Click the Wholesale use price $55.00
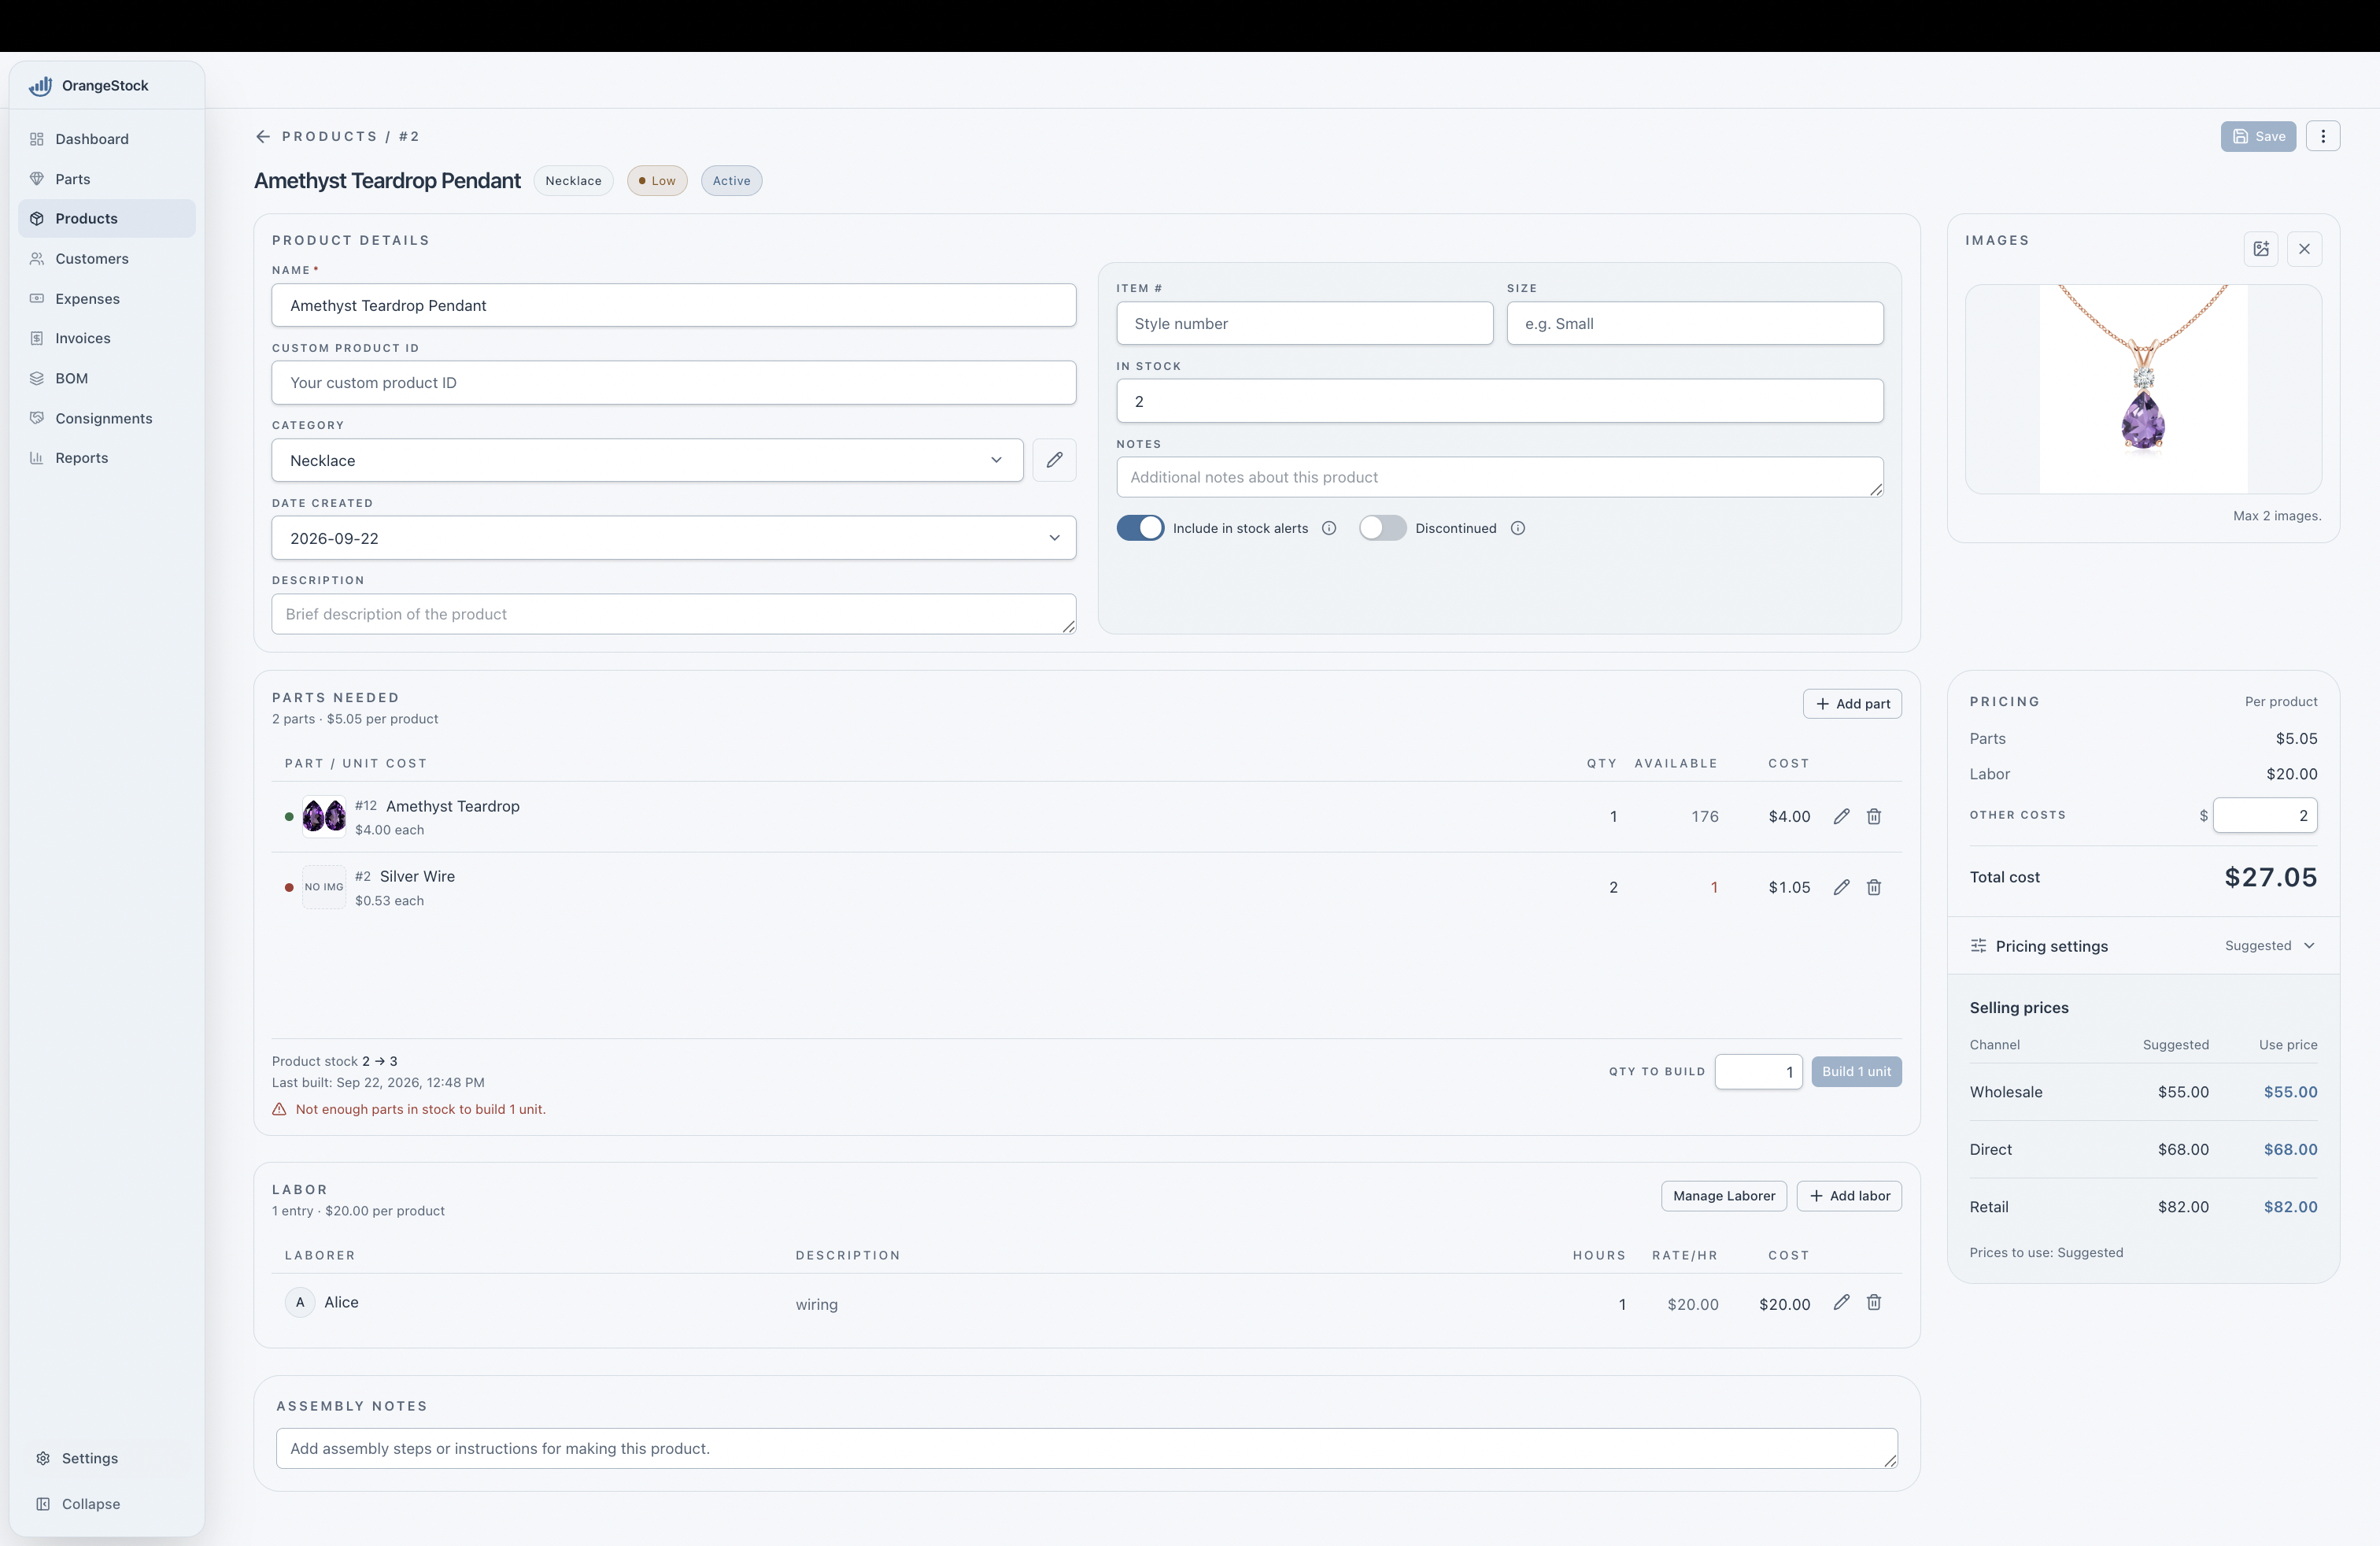 2290,1092
